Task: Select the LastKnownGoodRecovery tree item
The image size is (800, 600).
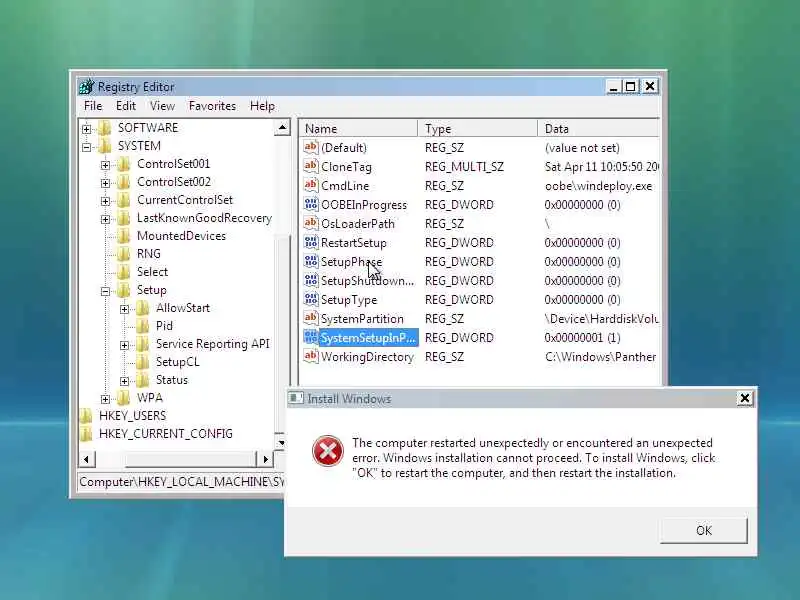Action: tap(204, 218)
